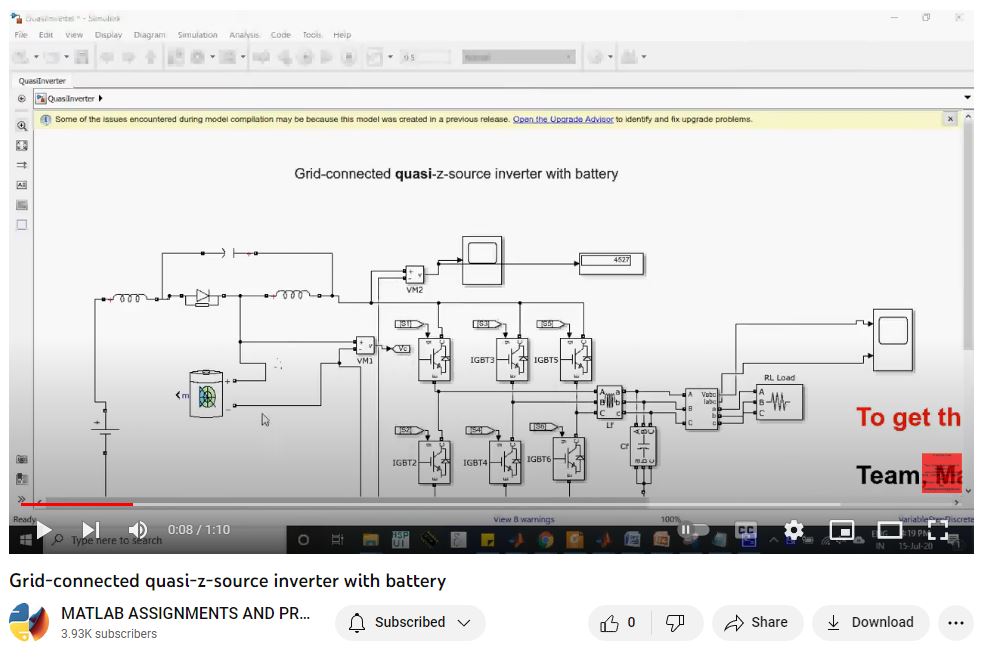Open Simulink Simulation menu in video
Image resolution: width=985 pixels, height=657 pixels.
point(197,35)
